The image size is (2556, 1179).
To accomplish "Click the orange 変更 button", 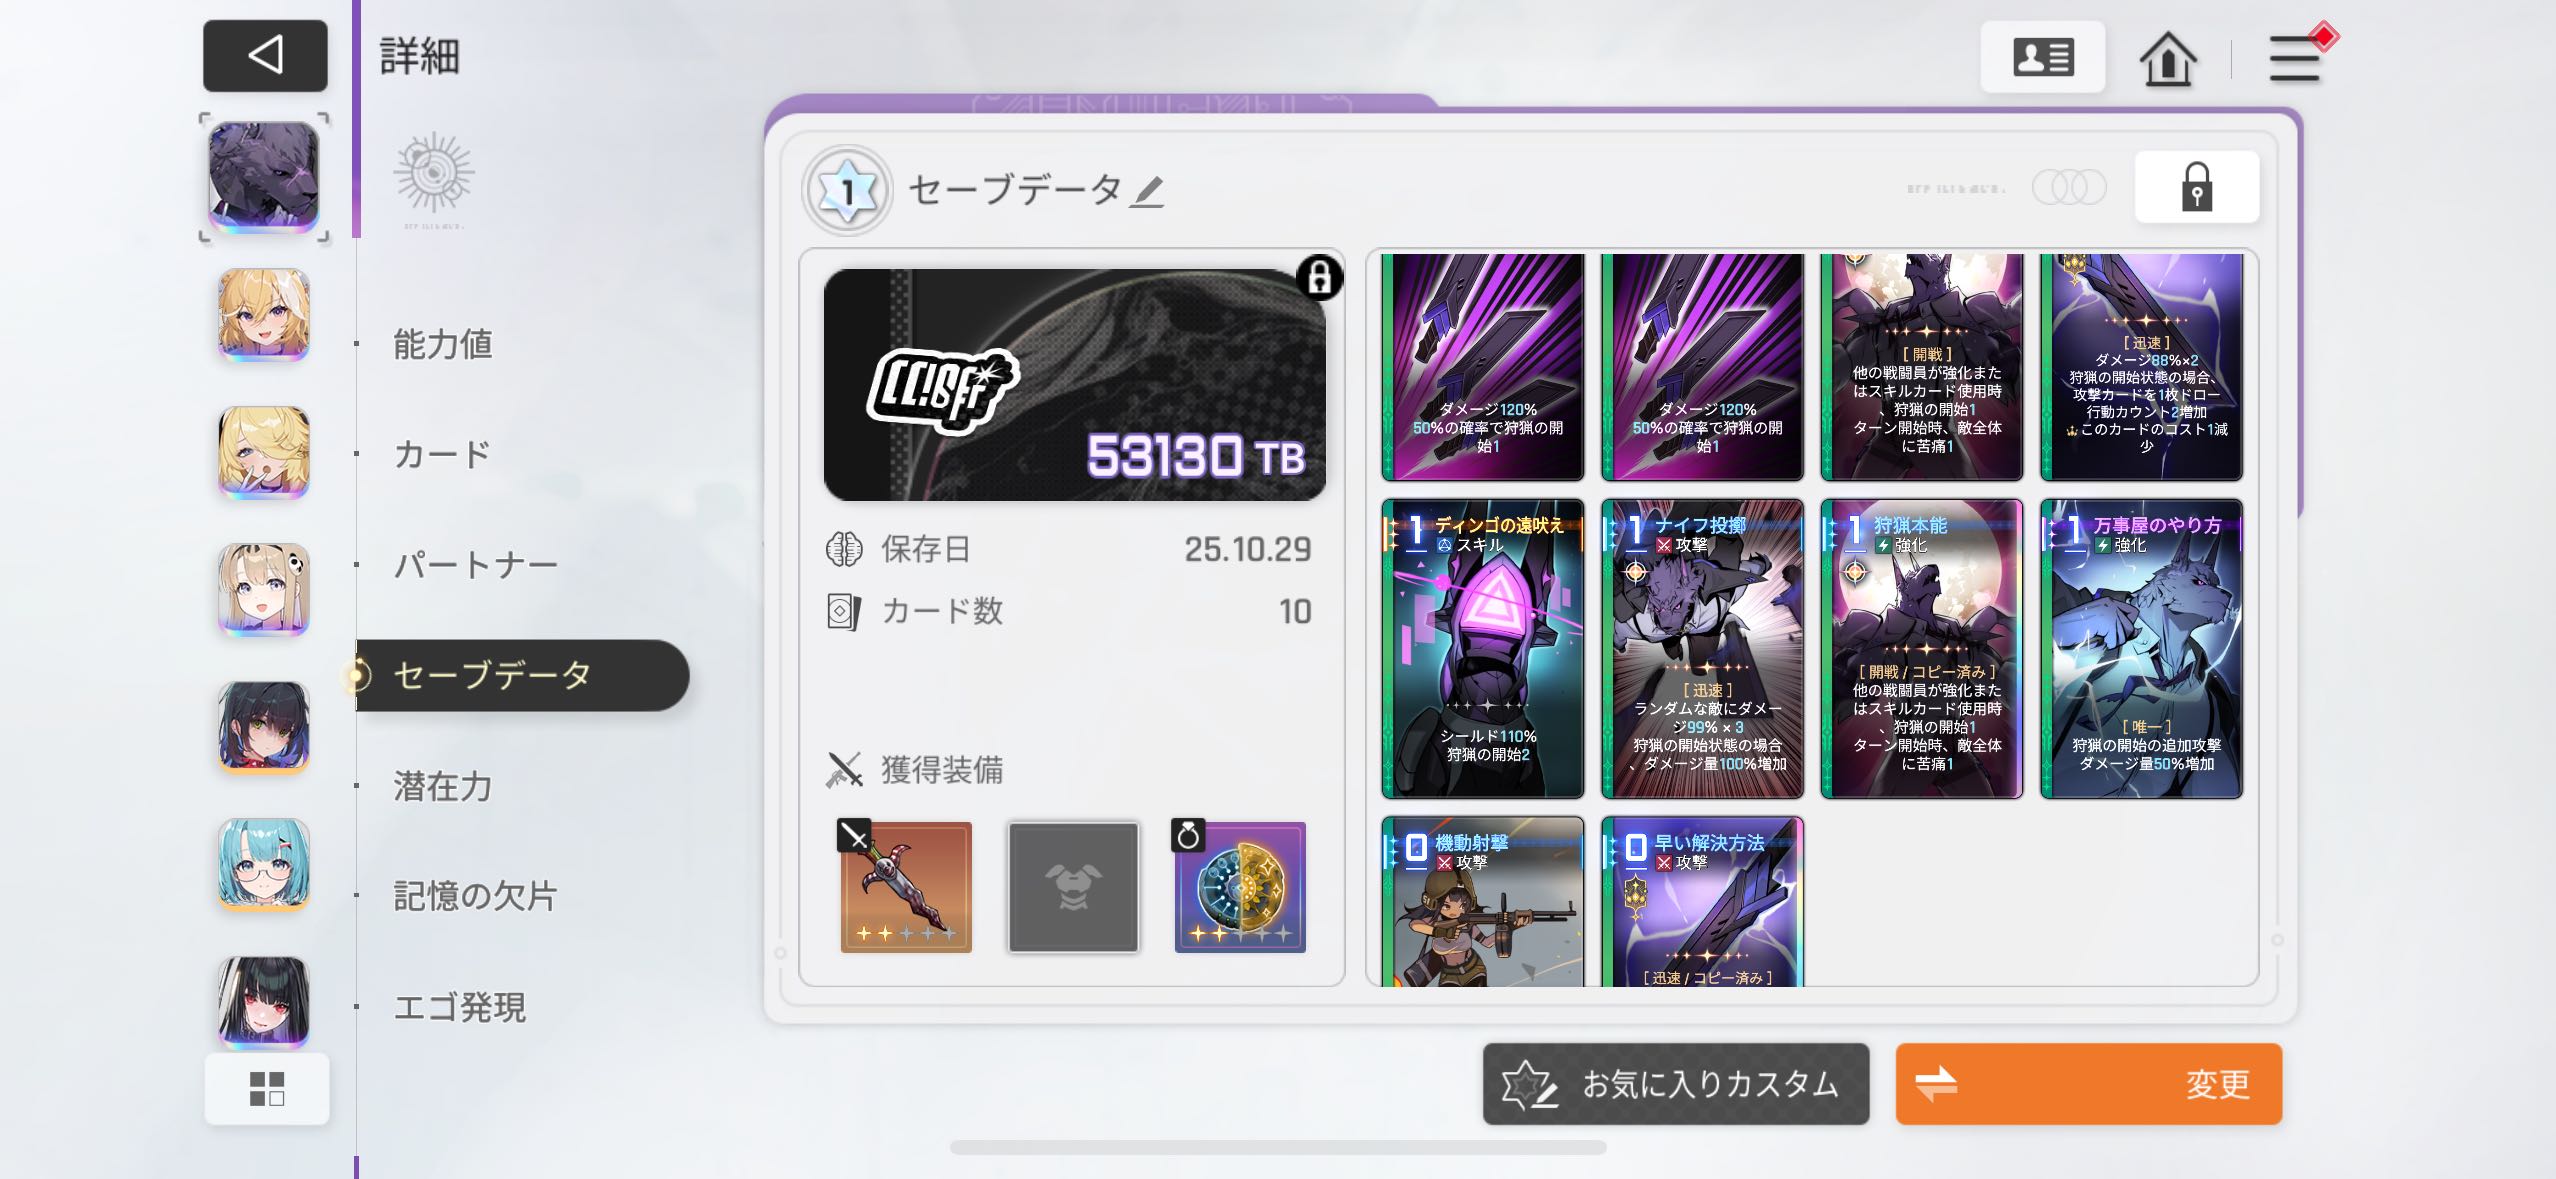I will pos(2088,1084).
